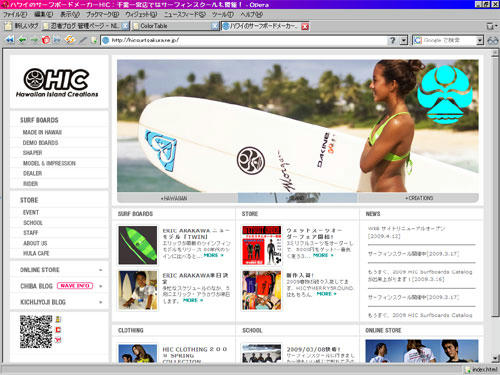Click the wand (pencil) toolbar icon
The height and width of the screenshot is (375, 500).
[x=82, y=40]
